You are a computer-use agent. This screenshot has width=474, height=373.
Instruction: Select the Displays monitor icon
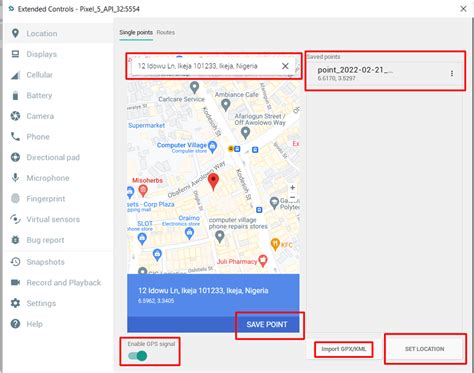tap(15, 54)
